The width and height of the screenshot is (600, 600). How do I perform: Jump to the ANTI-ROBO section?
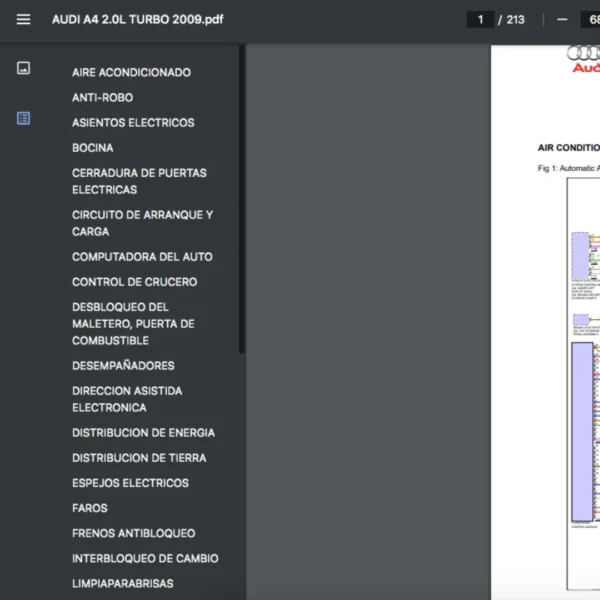pyautogui.click(x=102, y=98)
